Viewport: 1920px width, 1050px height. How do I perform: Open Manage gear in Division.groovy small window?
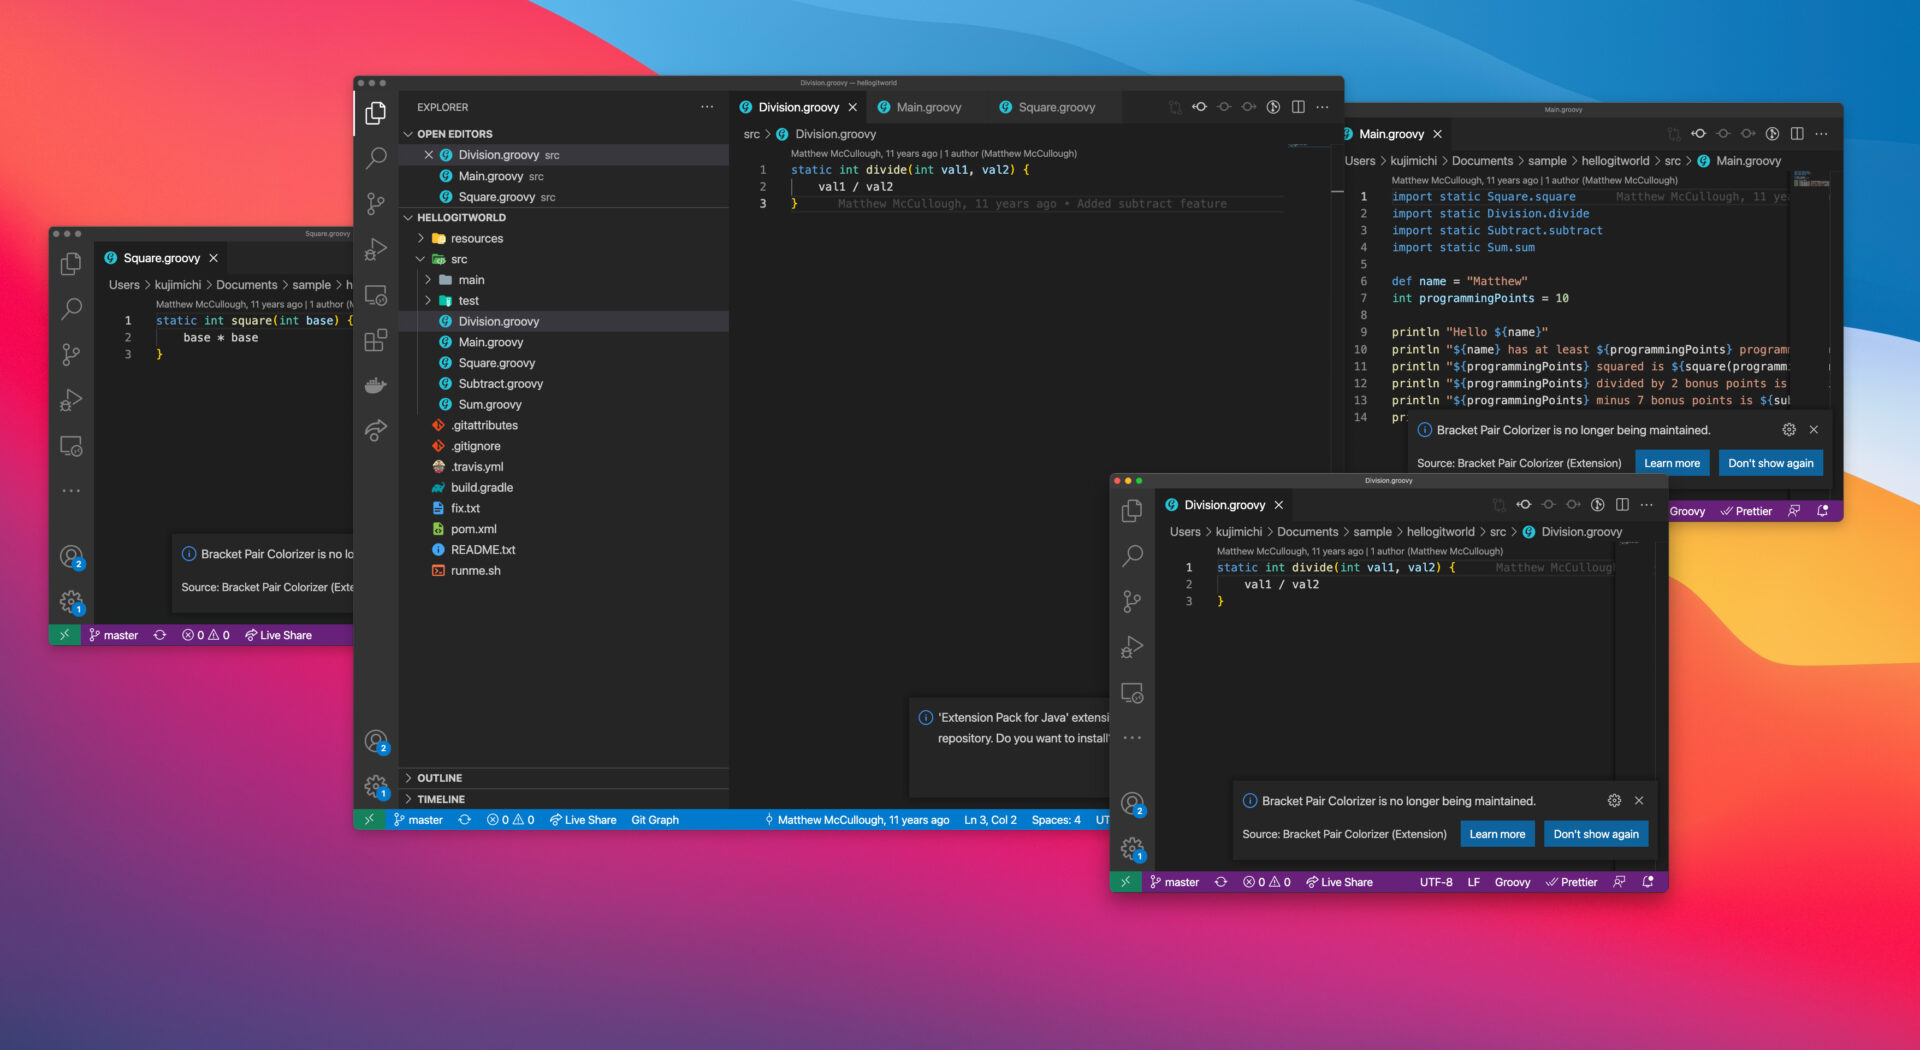coord(1132,849)
